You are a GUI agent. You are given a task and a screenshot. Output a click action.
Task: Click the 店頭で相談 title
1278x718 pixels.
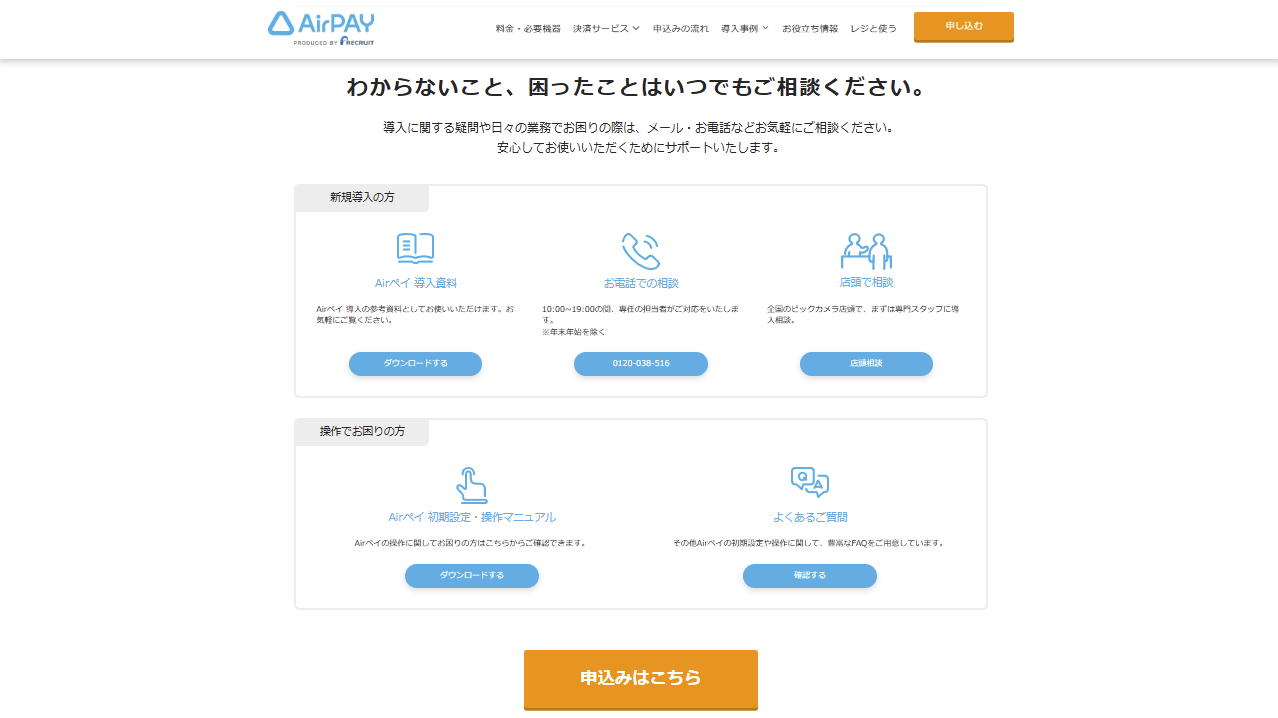[x=866, y=282]
